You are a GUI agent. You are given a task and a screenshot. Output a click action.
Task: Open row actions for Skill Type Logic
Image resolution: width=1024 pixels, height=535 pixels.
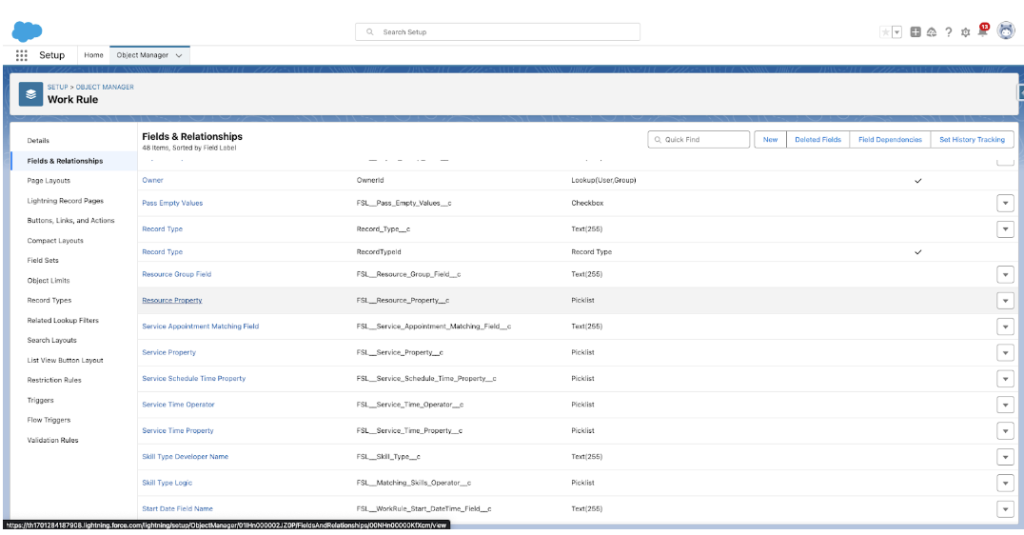1005,483
